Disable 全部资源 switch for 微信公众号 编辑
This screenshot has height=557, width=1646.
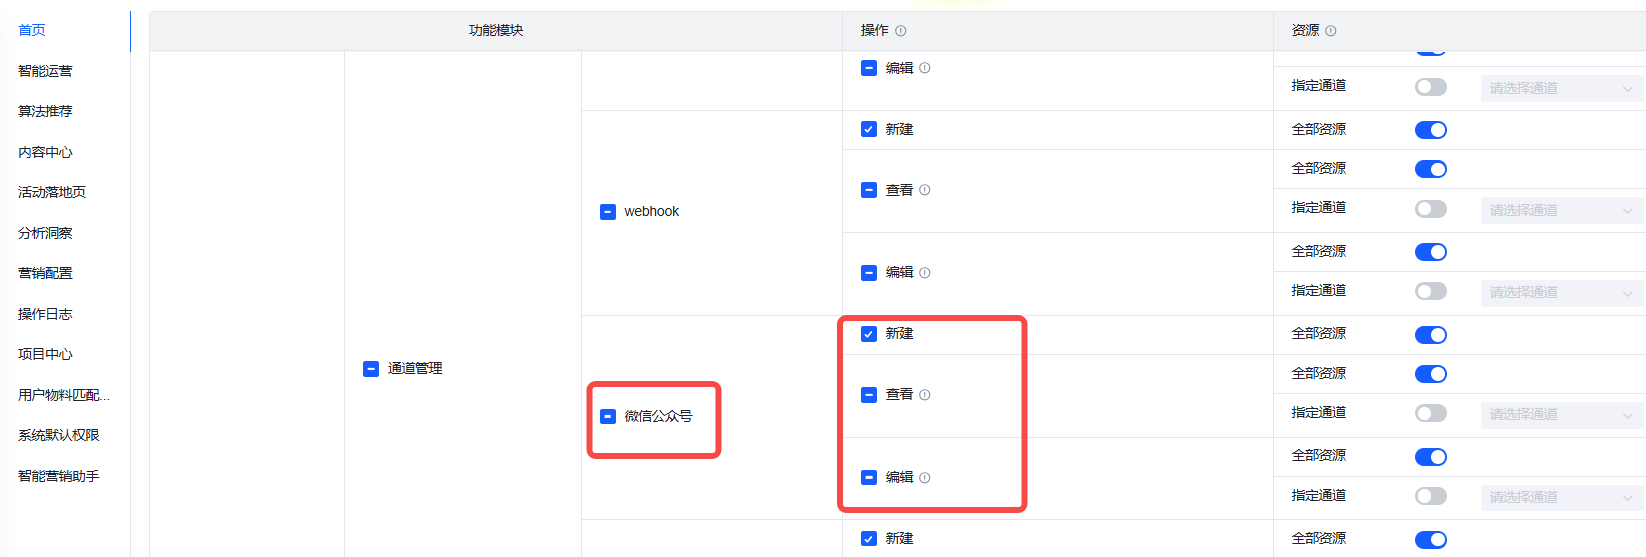click(x=1431, y=457)
